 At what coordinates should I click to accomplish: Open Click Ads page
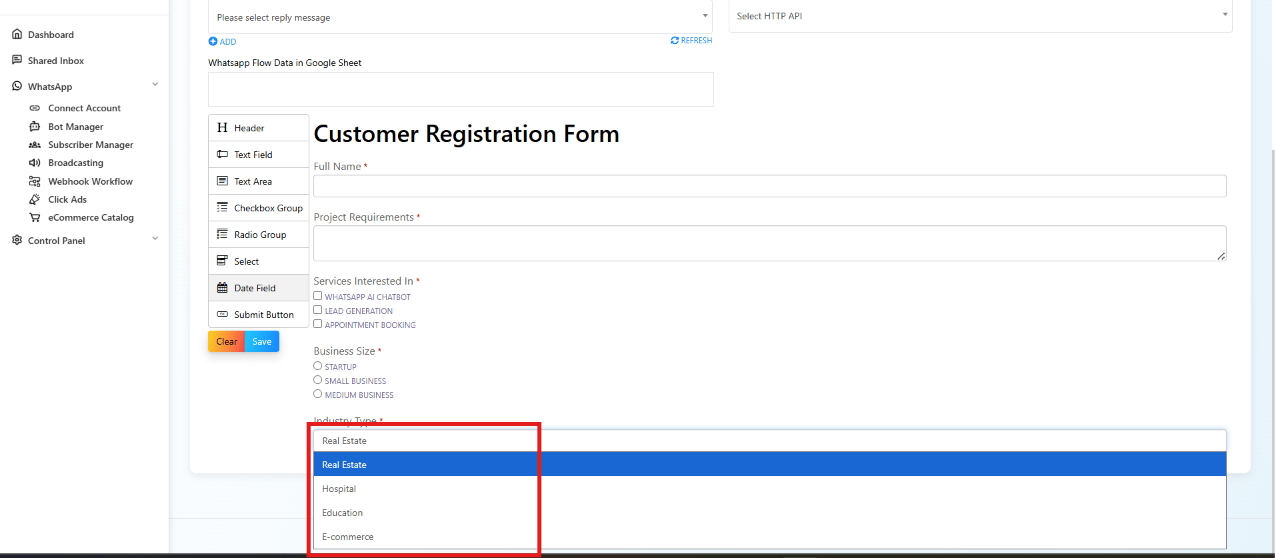(67, 200)
